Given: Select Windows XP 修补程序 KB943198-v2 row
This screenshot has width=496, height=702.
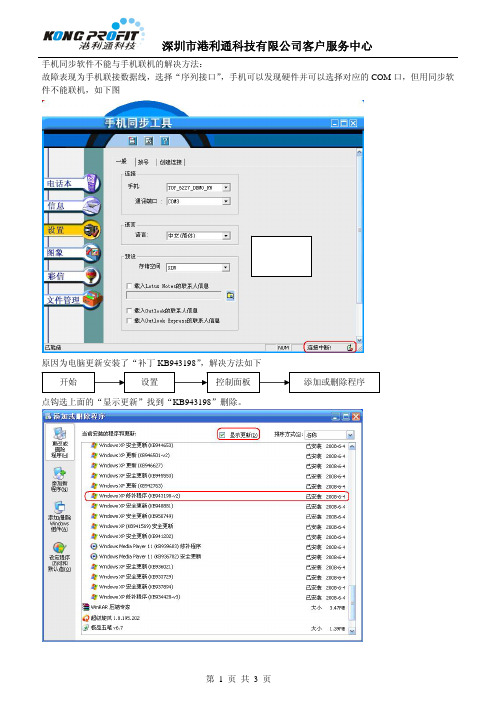Looking at the screenshot, I should point(217,496).
